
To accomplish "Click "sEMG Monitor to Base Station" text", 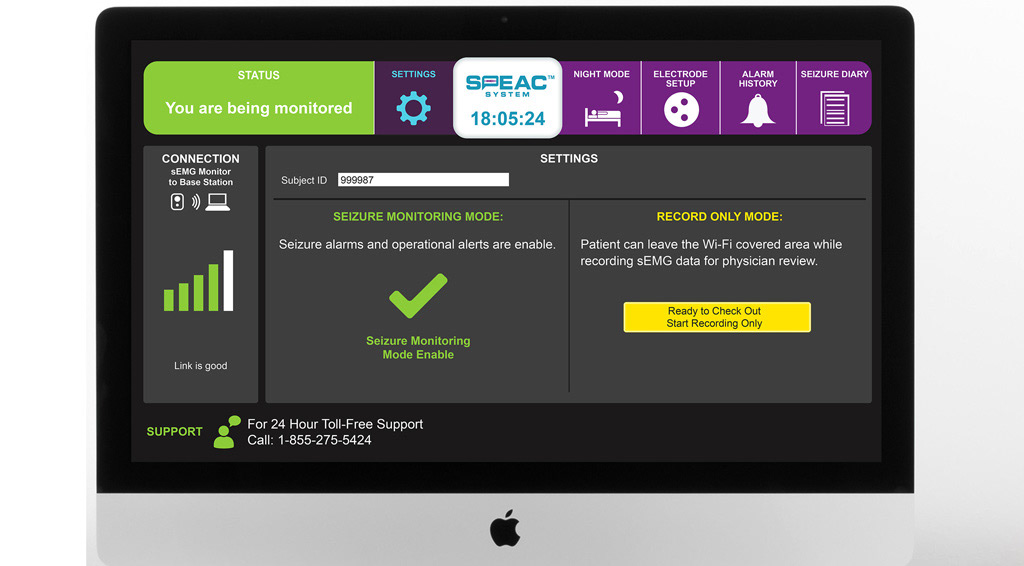I will tap(200, 177).
